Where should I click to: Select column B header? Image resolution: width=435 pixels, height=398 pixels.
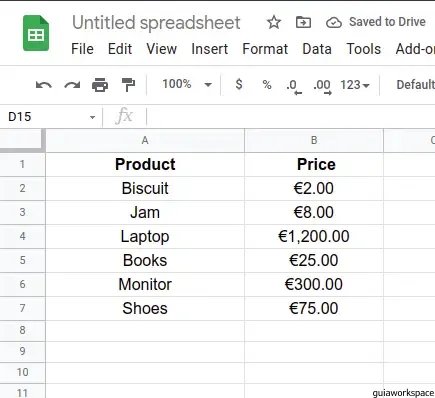click(314, 140)
